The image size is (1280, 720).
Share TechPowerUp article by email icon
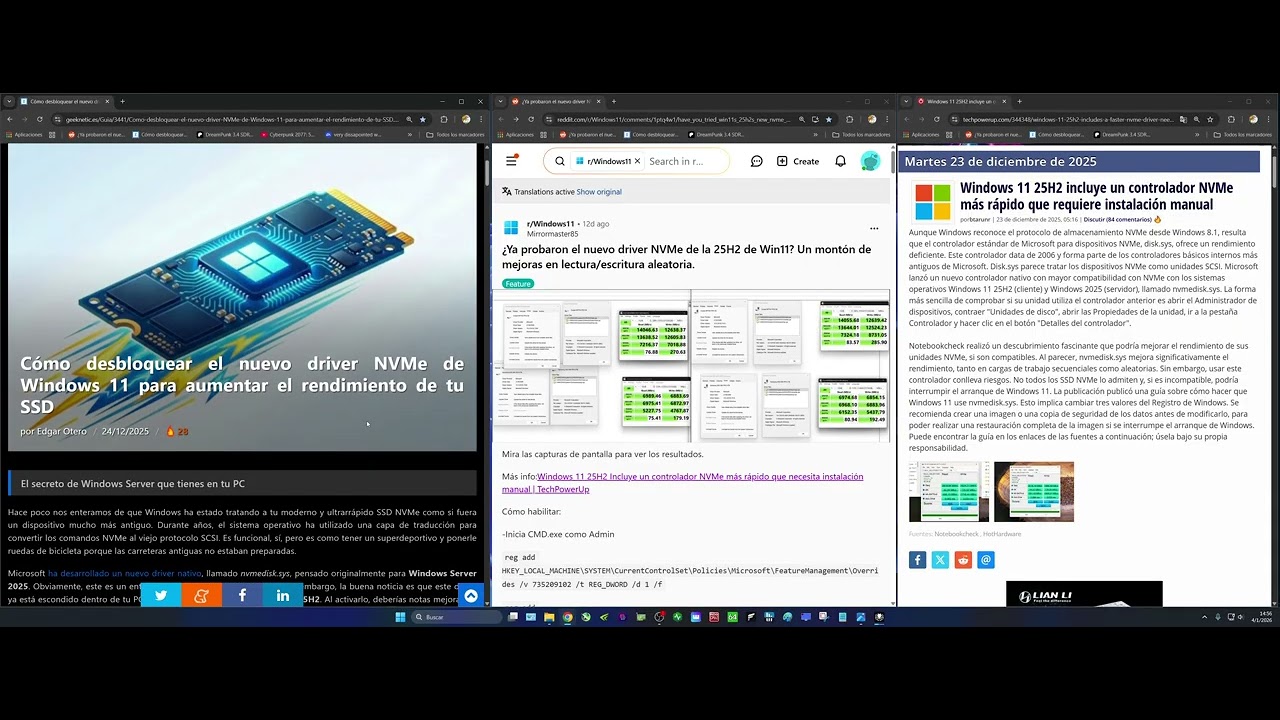click(986, 560)
